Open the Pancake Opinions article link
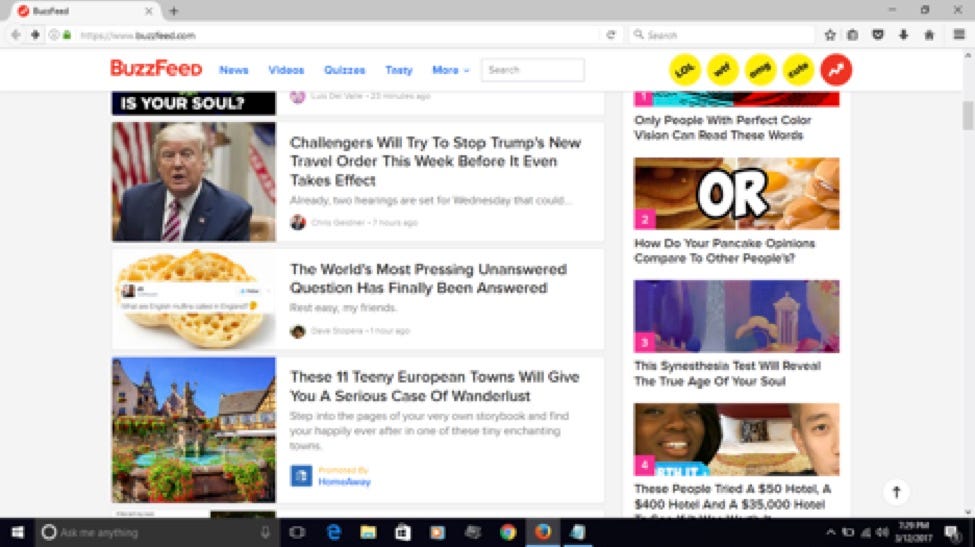The height and width of the screenshot is (547, 975). pos(724,251)
